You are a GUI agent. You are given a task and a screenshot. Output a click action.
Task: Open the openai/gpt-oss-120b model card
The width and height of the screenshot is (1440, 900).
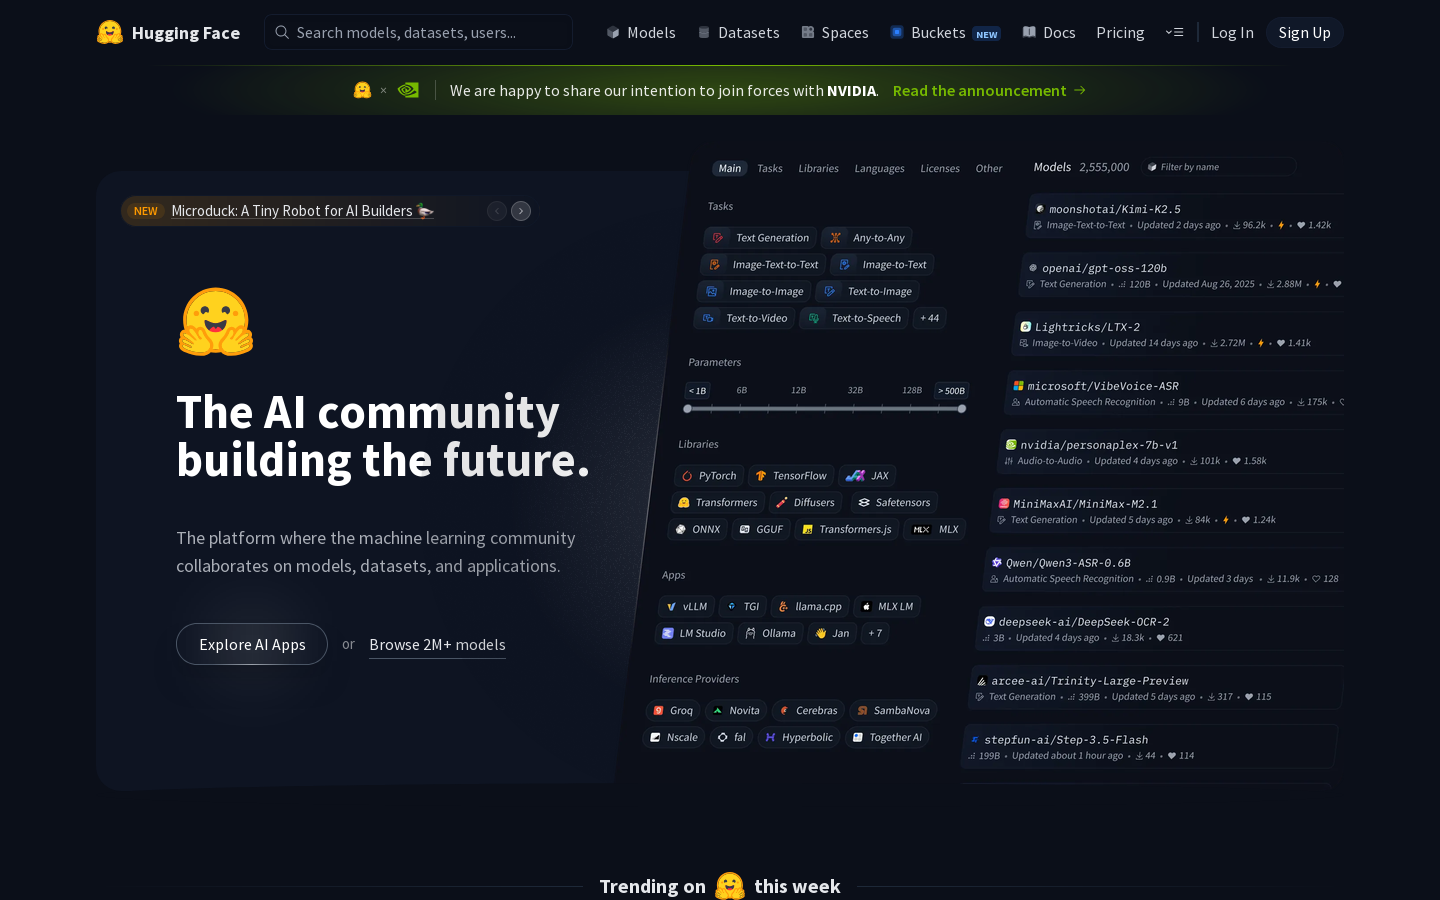(1183, 275)
